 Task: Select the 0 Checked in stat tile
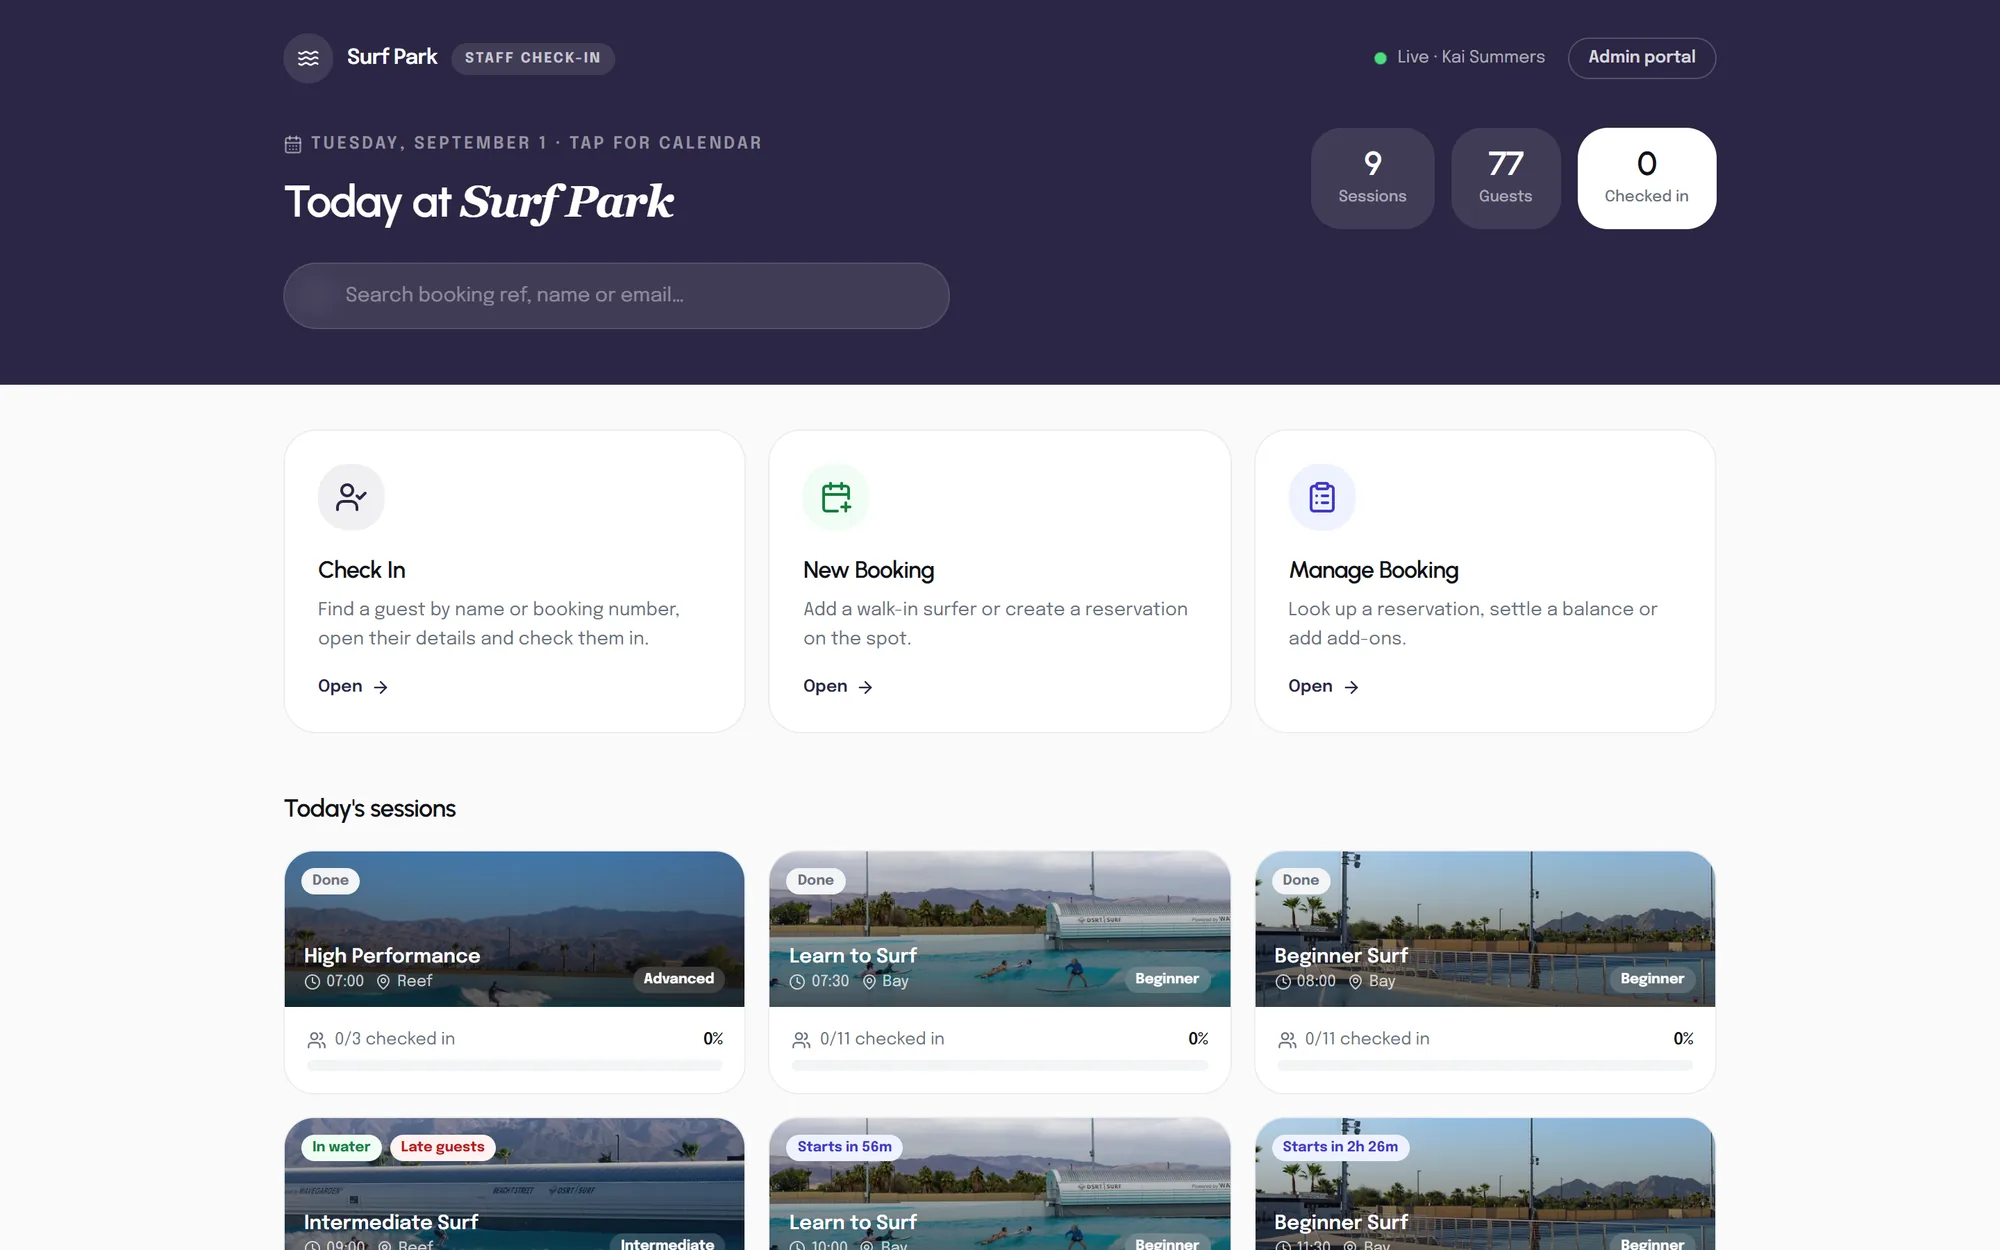click(1646, 178)
